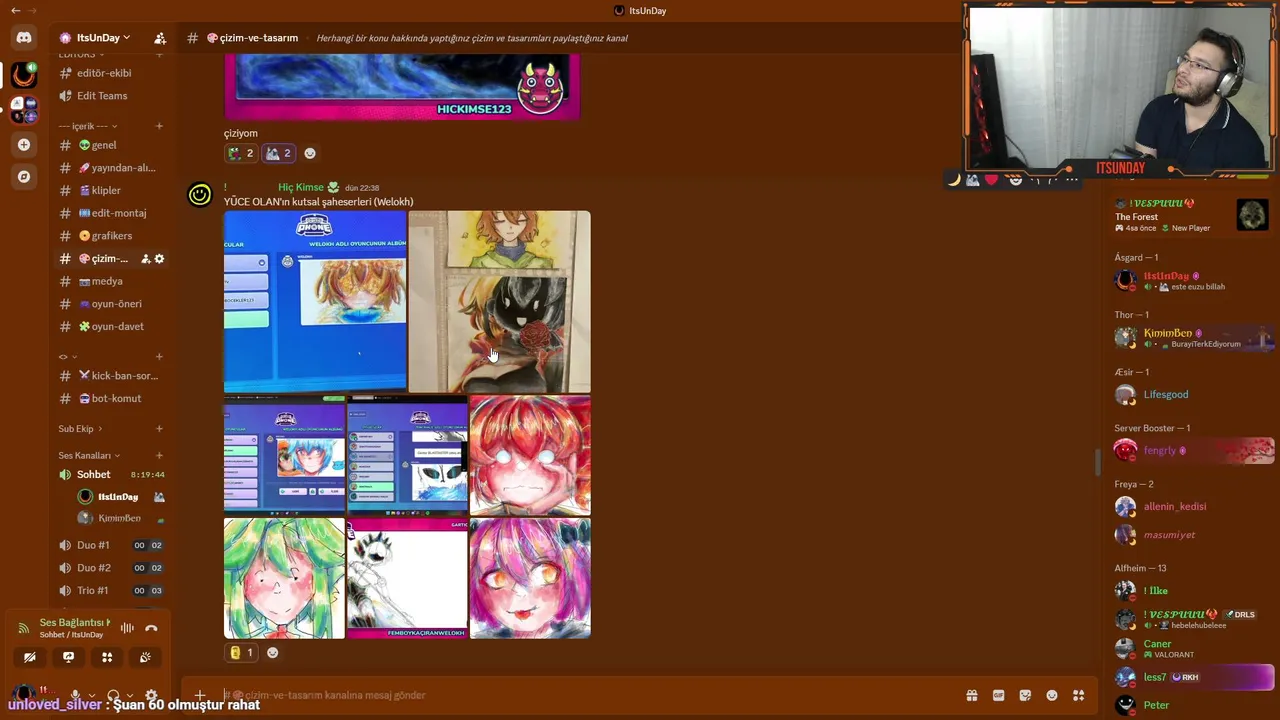The width and height of the screenshot is (1280, 720).
Task: Expand the Sub Ekip category
Action: click(x=80, y=429)
